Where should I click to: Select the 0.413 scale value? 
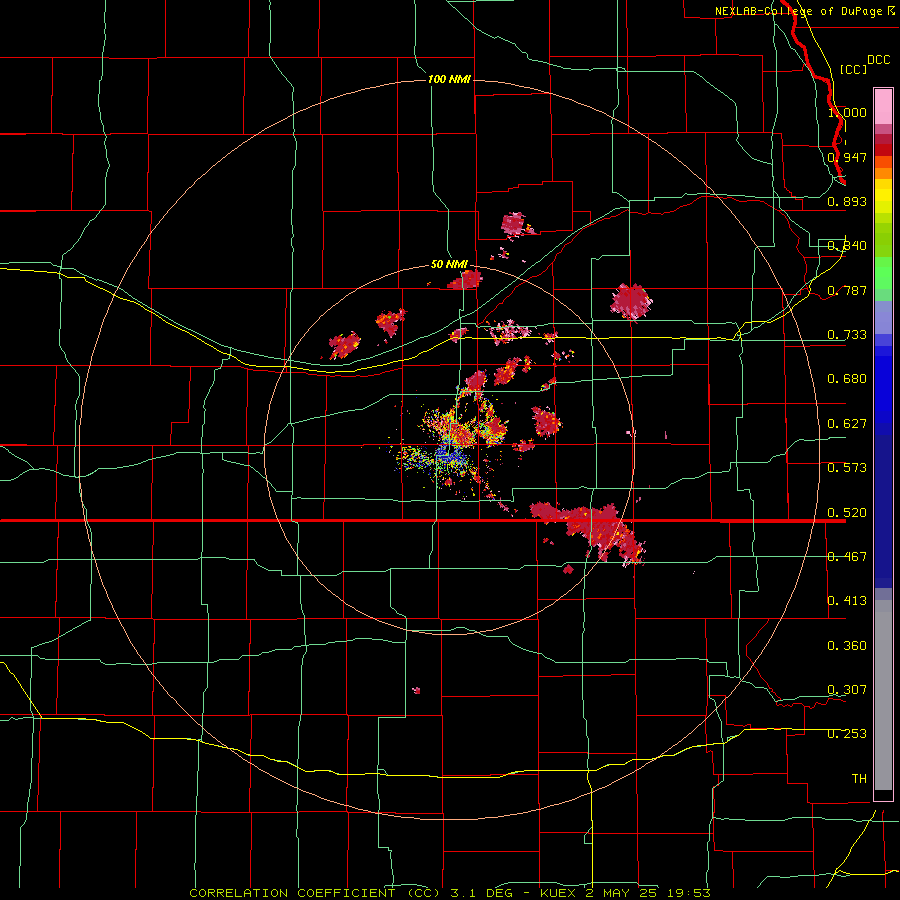(x=847, y=601)
